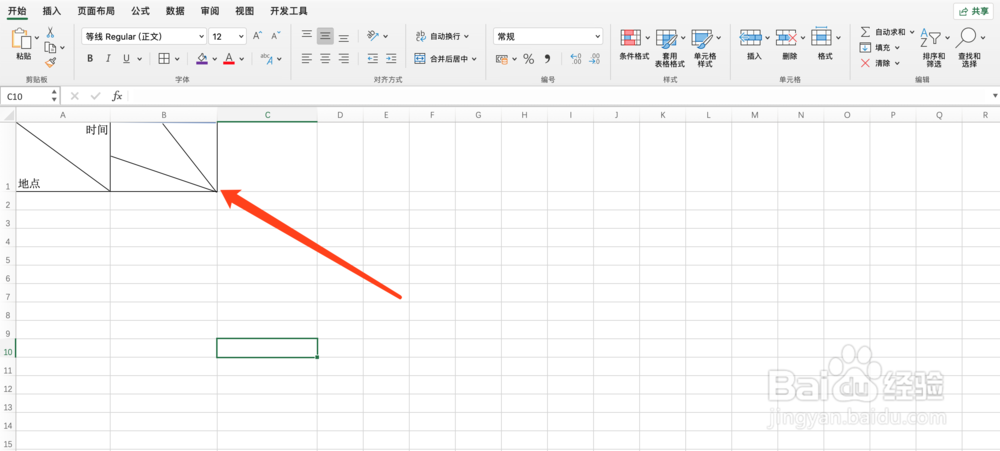Apply cell borders icon
Screen dimensions: 1000x451
(164, 59)
